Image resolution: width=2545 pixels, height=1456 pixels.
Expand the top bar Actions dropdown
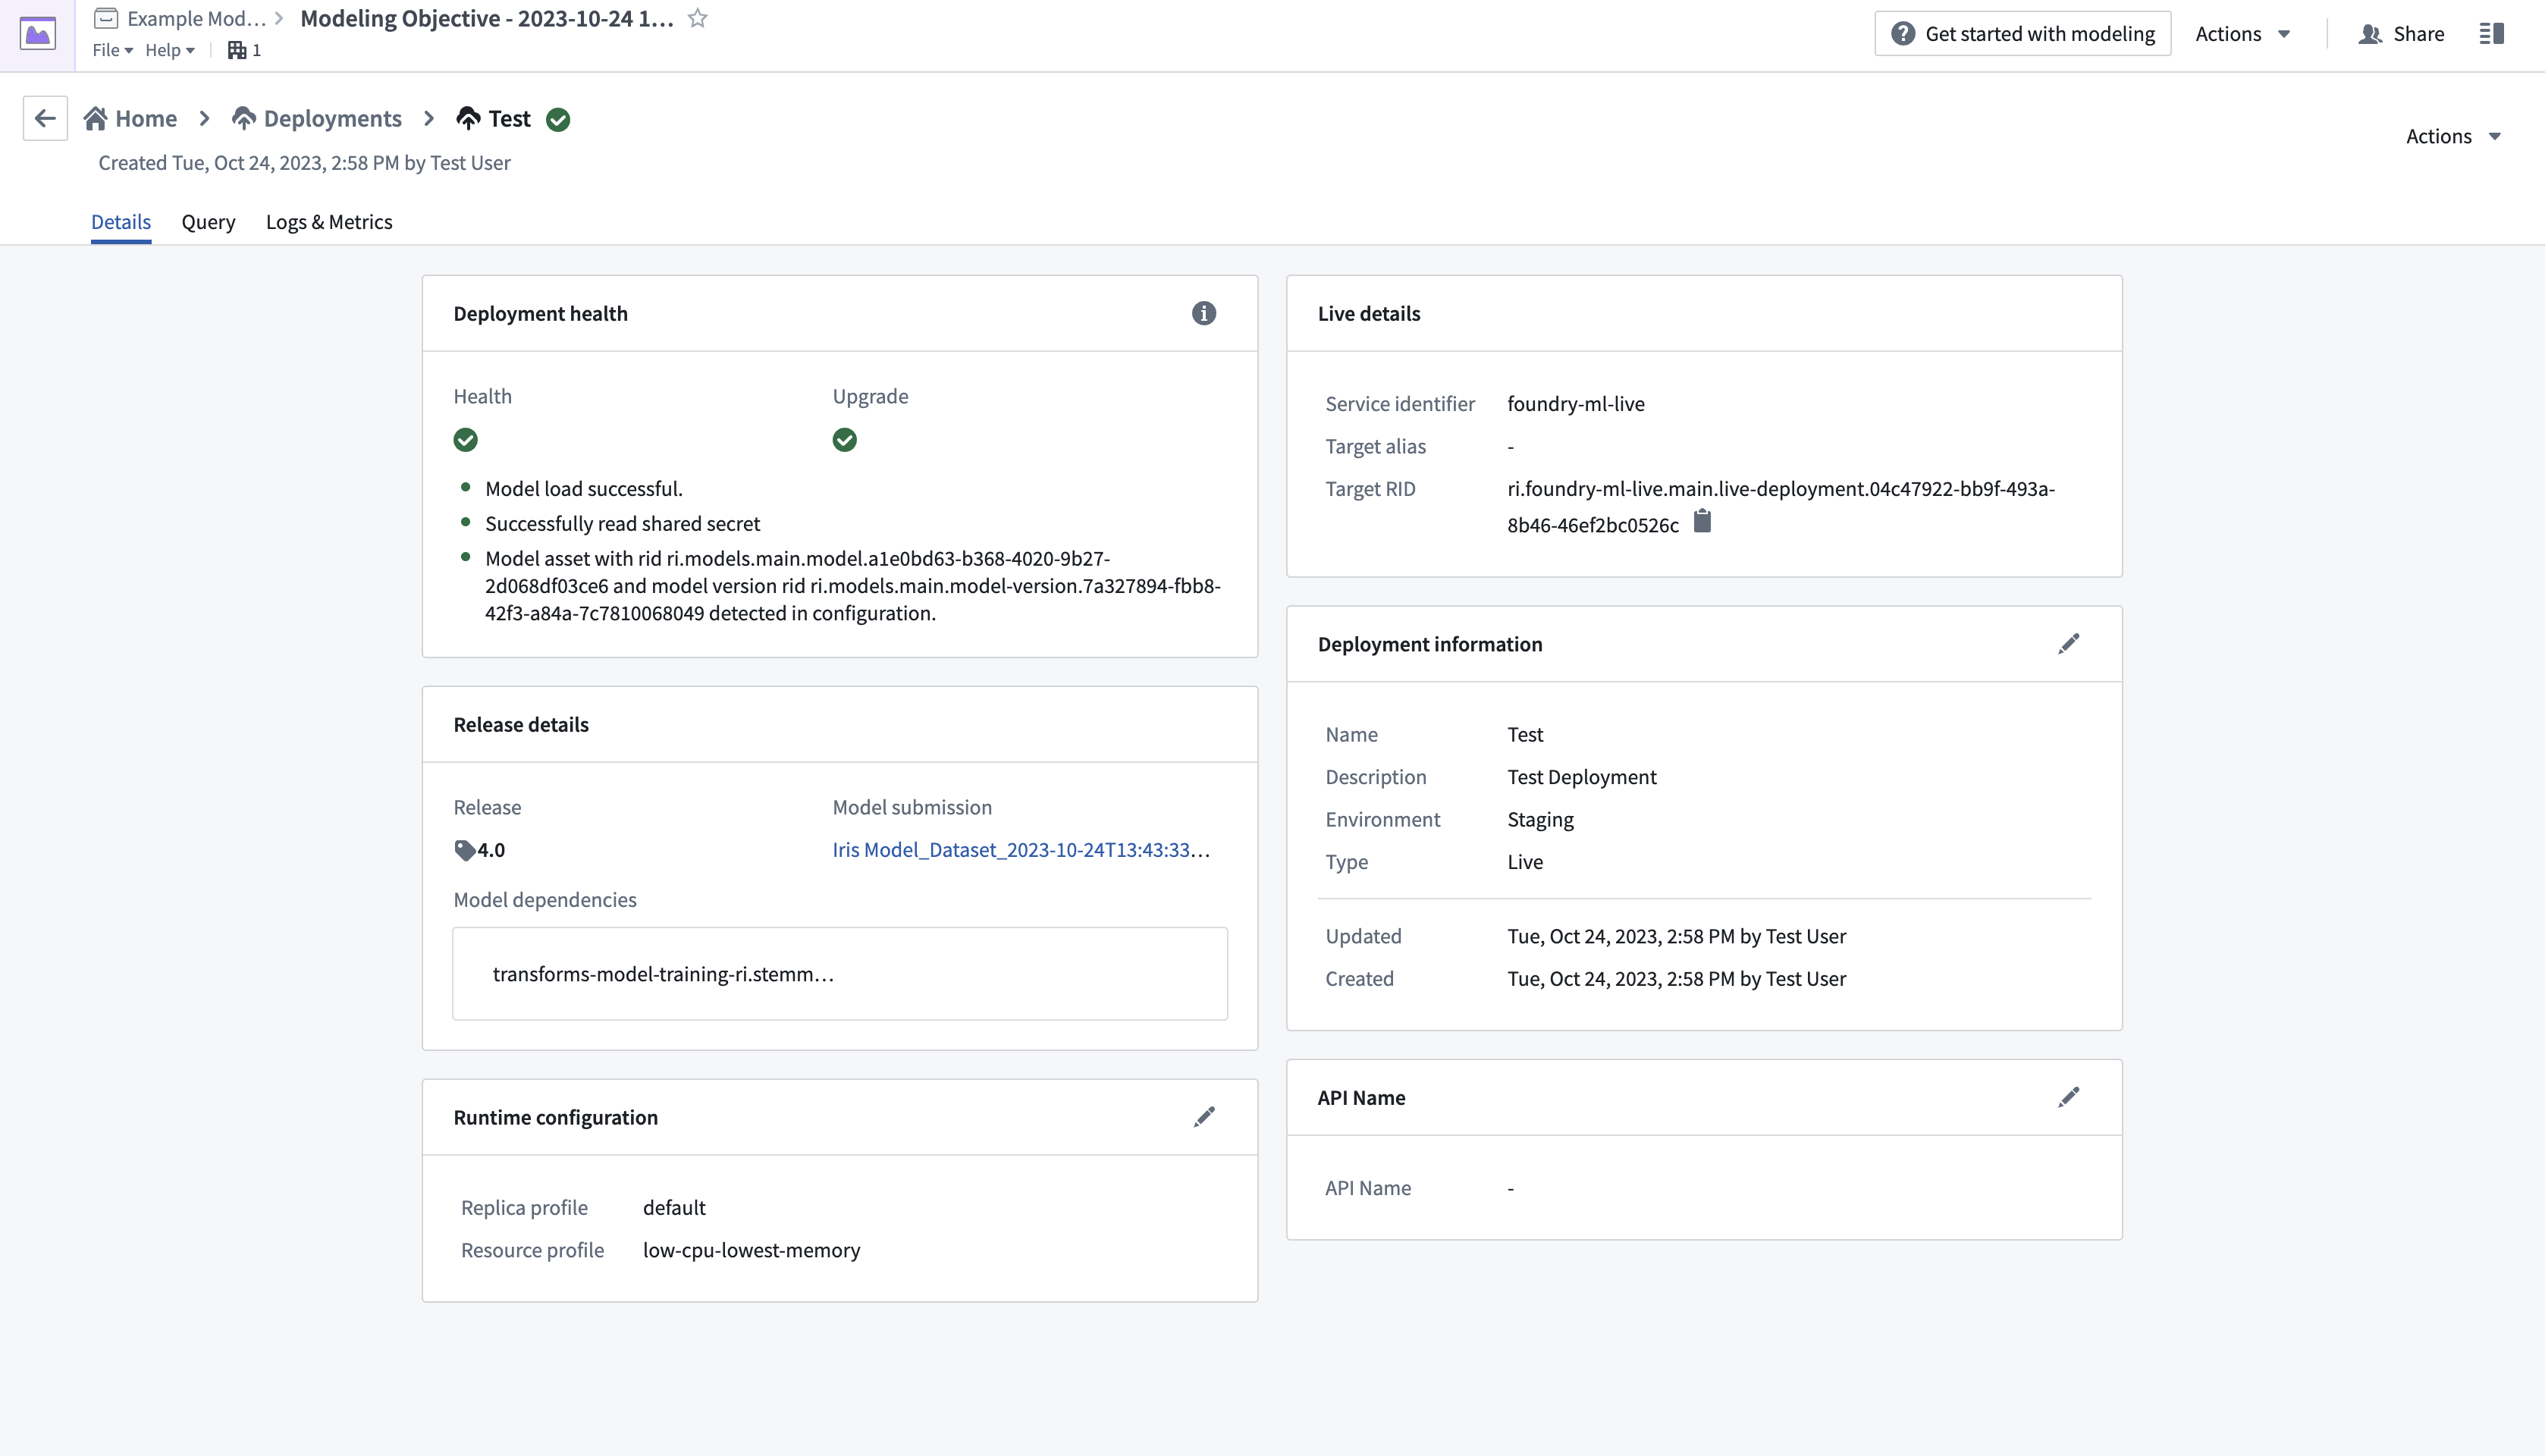(2243, 34)
